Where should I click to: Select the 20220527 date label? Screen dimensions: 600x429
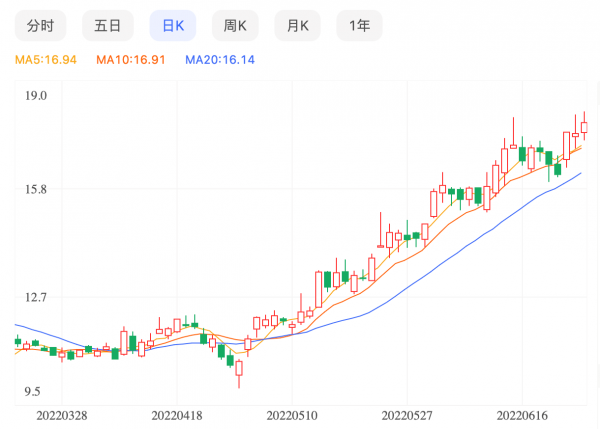coord(407,414)
